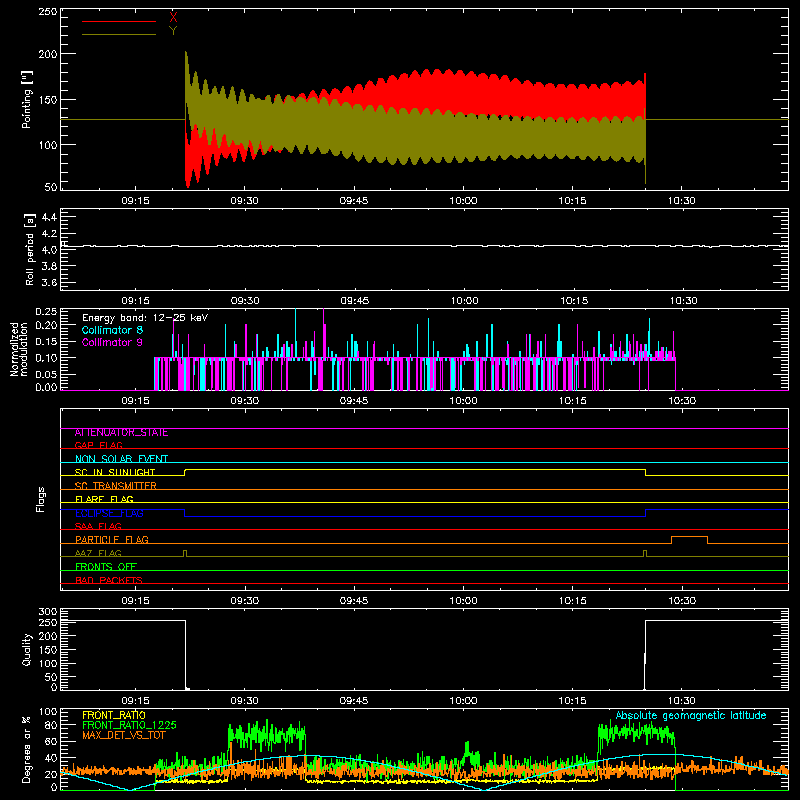Click the SC_IN_SUNLIGHT flag label

pos(115,472)
